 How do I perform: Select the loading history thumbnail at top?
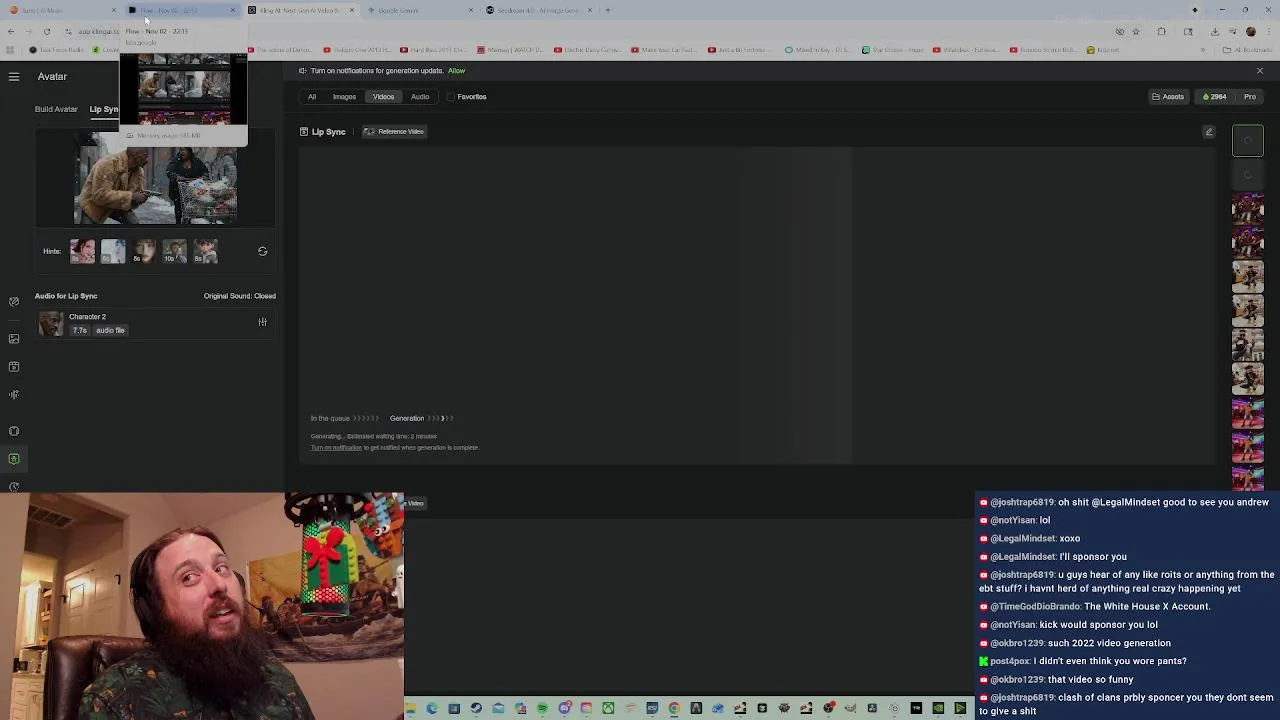coord(1247,141)
